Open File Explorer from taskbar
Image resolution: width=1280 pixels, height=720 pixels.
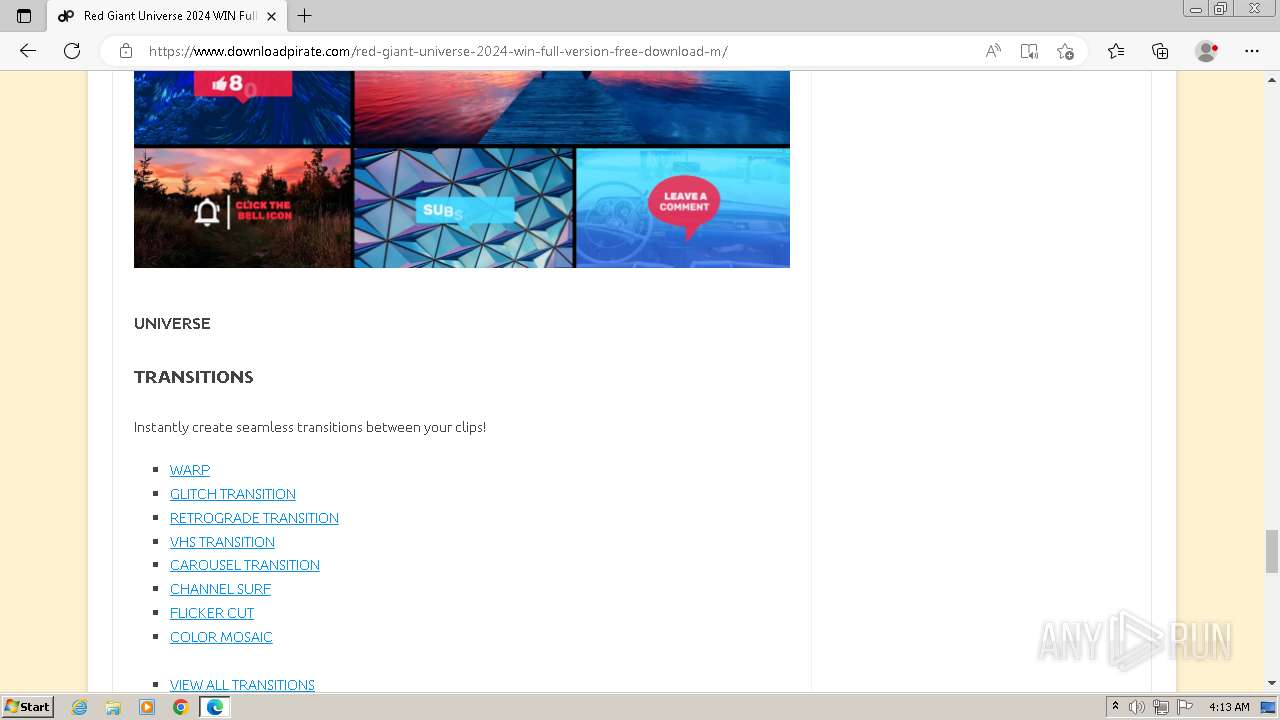[x=113, y=707]
